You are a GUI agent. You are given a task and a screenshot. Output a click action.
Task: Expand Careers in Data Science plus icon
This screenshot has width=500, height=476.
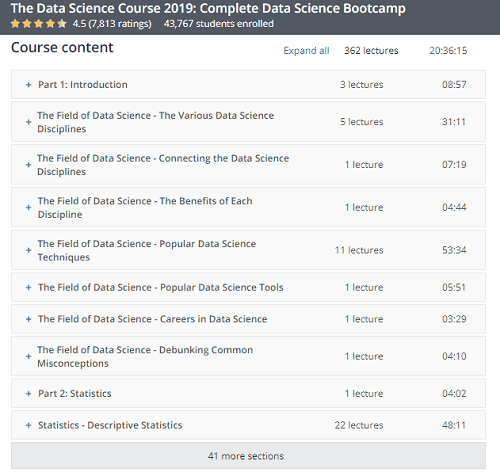pos(29,319)
